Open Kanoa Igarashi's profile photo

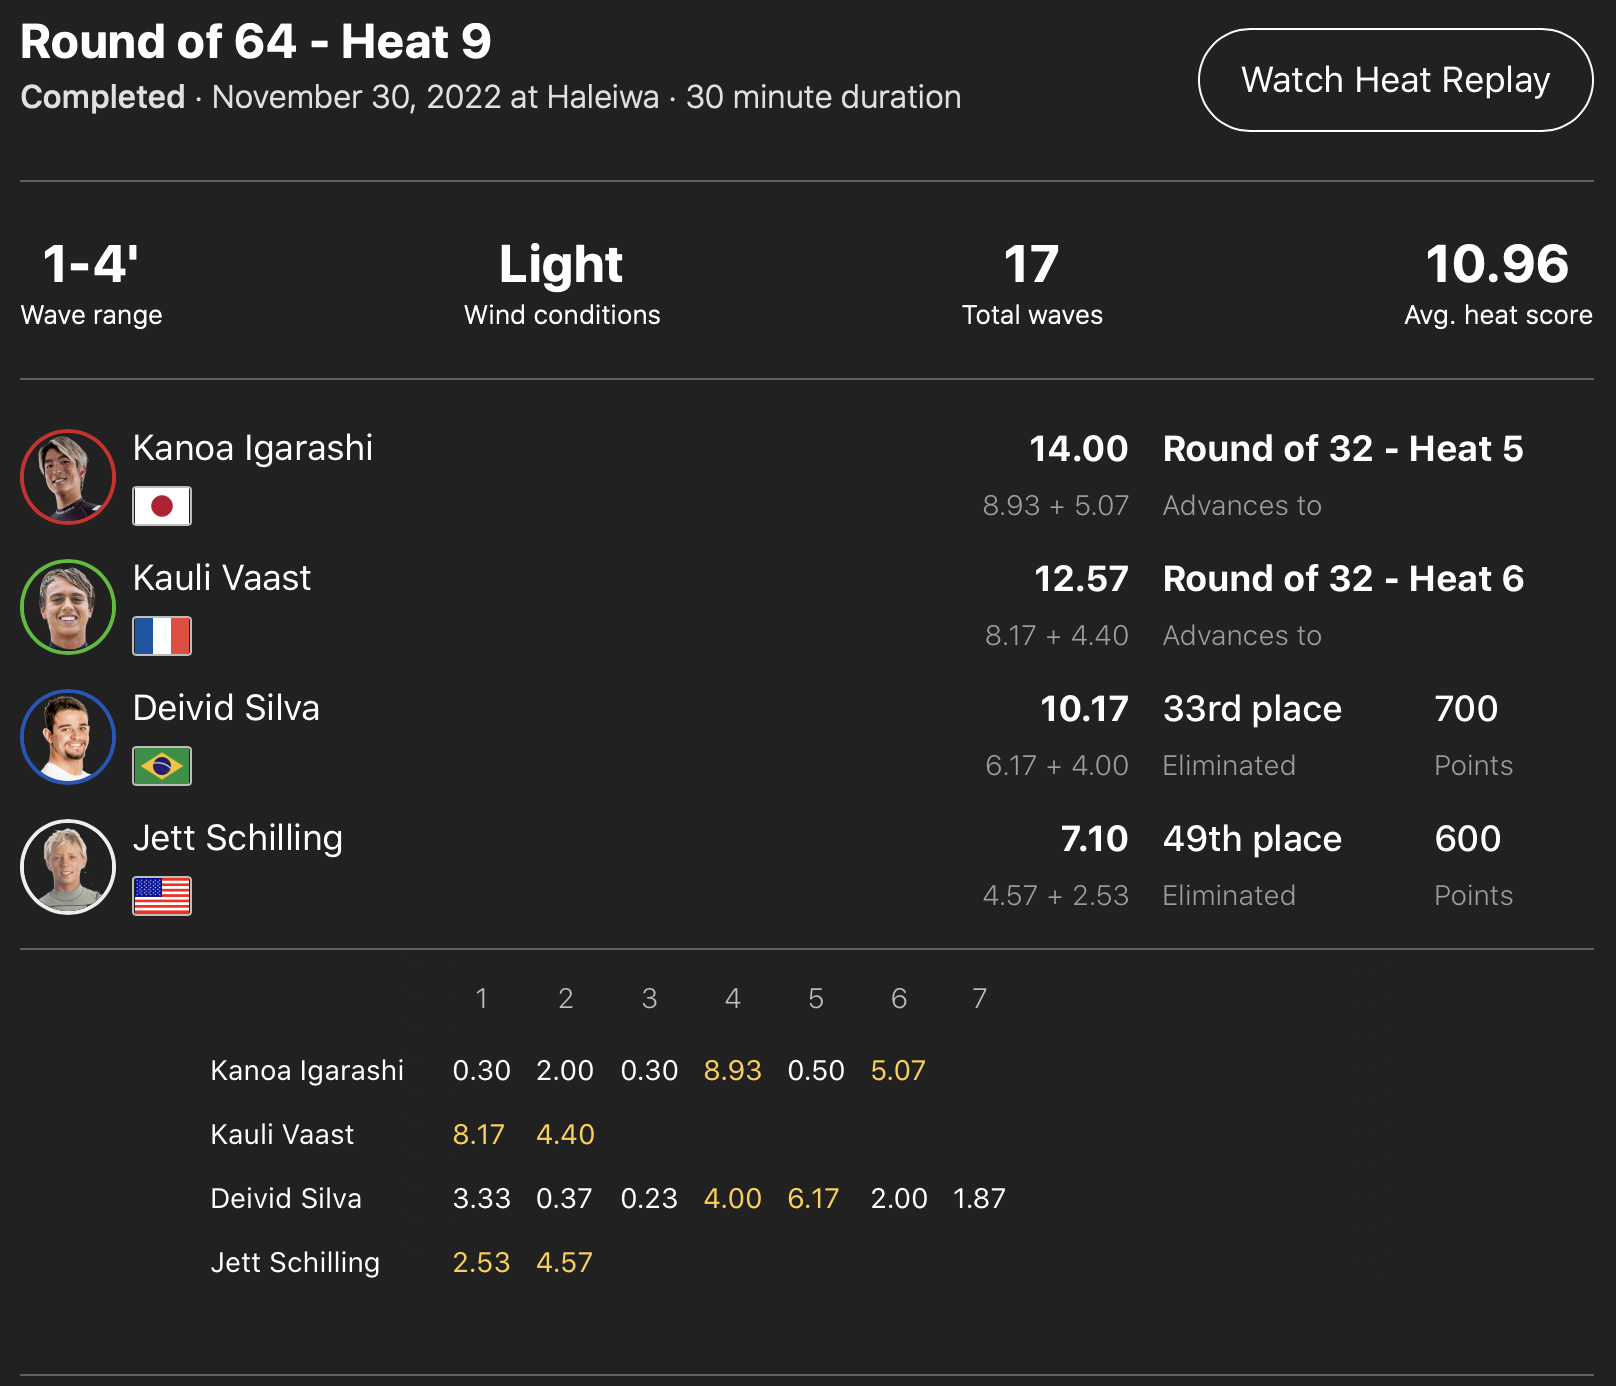click(68, 477)
